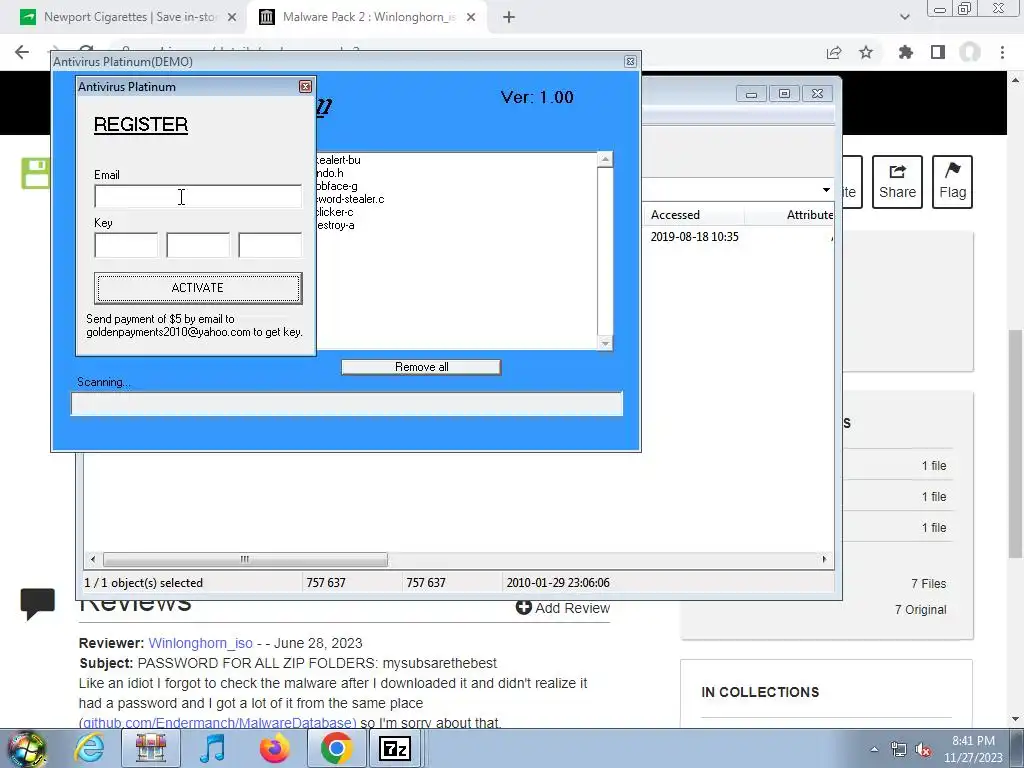Click scroll down arrow in threat list
Image resolution: width=1024 pixels, height=768 pixels.
click(605, 344)
